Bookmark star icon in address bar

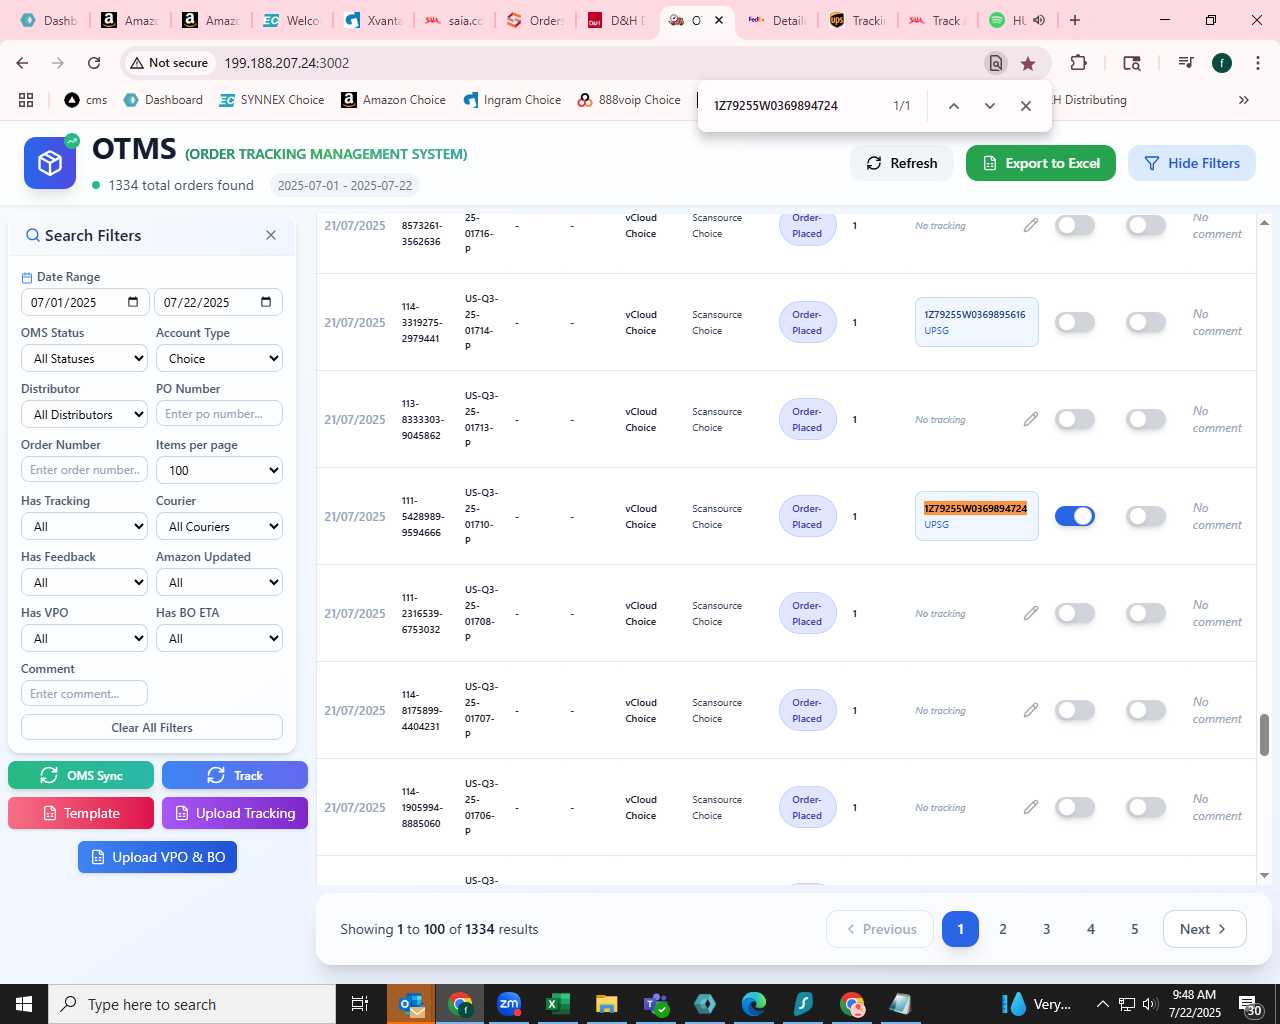(x=1028, y=63)
